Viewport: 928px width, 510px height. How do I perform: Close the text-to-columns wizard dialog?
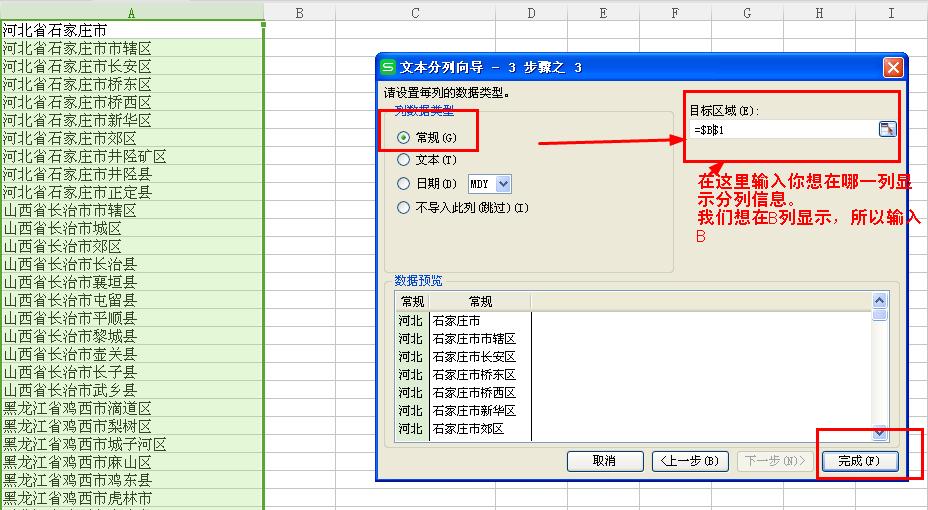click(893, 67)
